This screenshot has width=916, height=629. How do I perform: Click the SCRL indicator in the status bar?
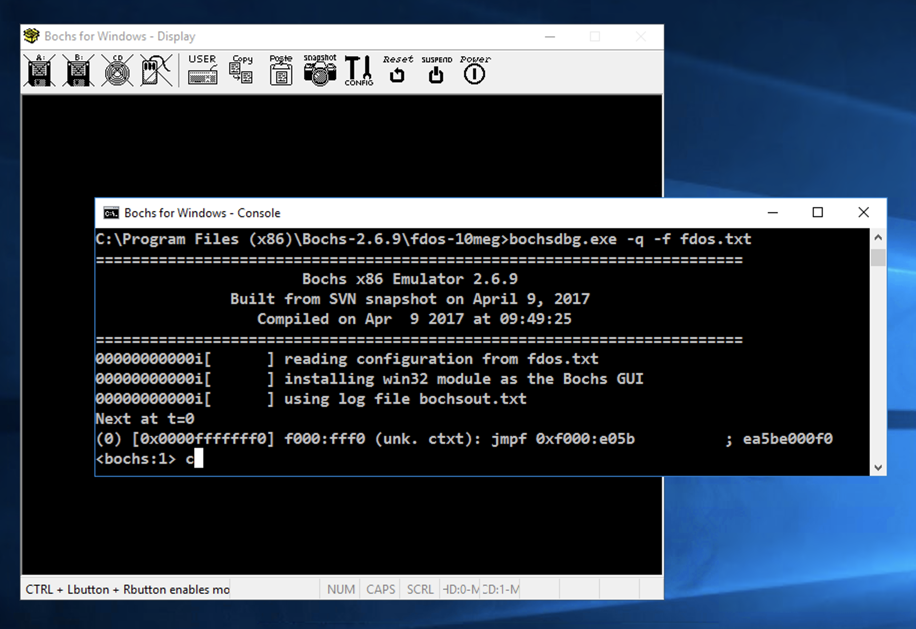coord(420,589)
